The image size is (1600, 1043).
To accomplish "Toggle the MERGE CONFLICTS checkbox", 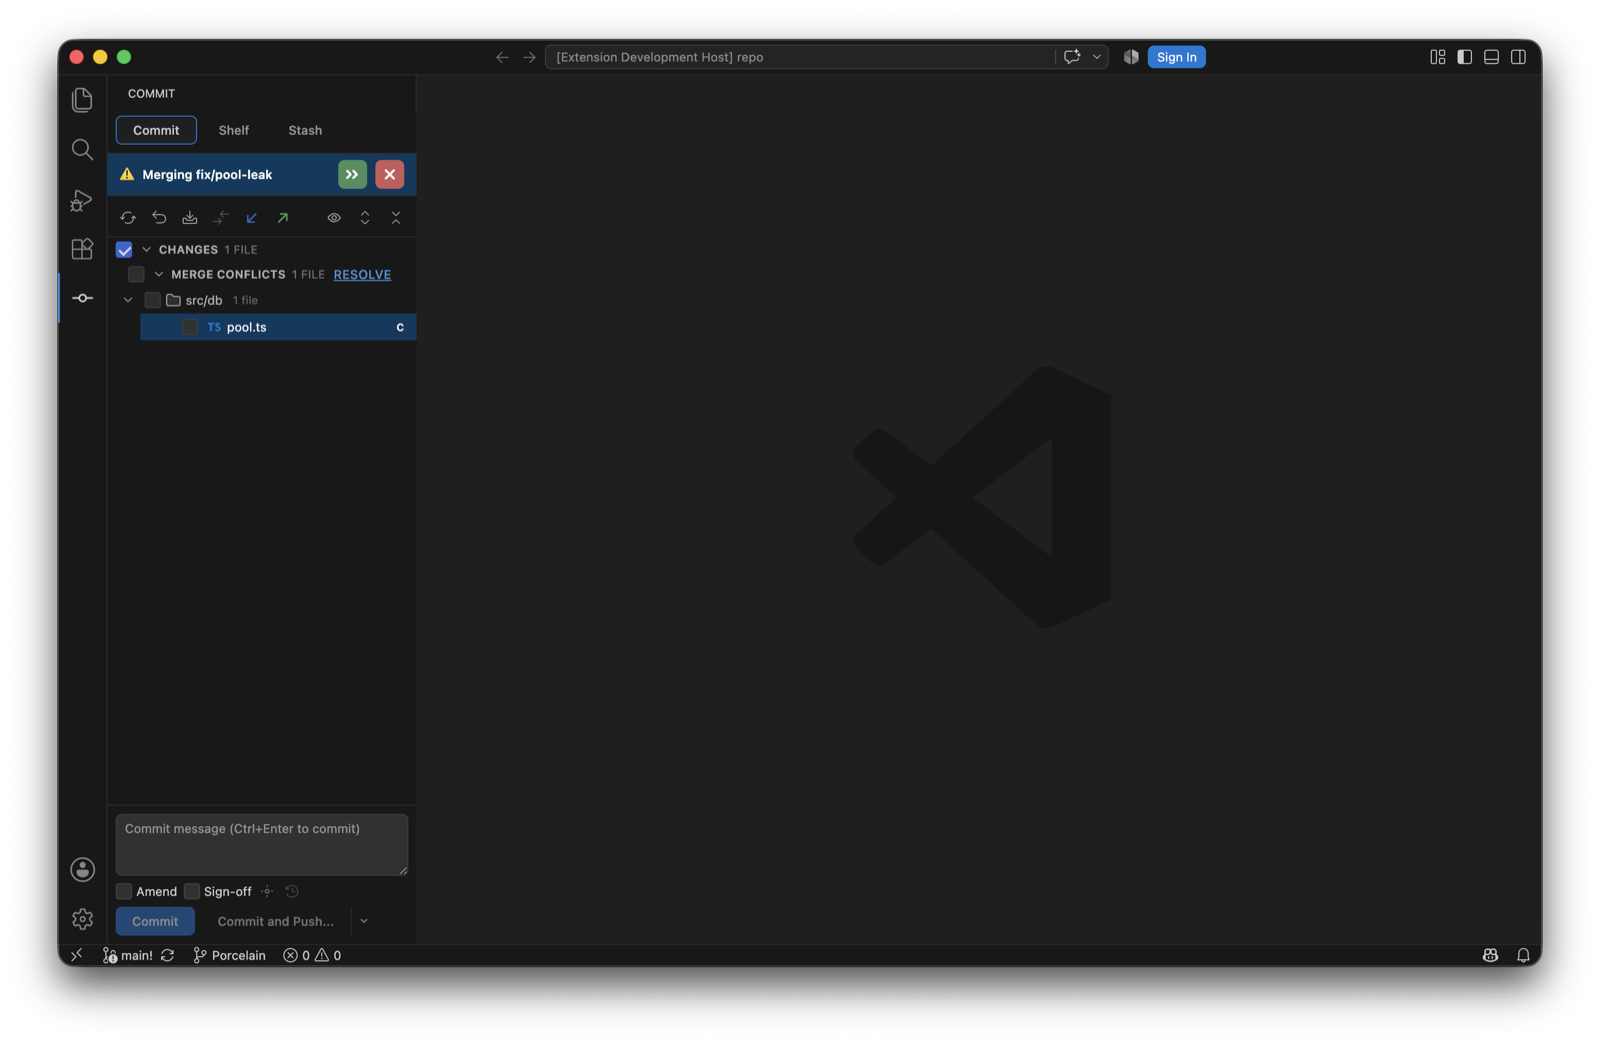I will click(136, 274).
